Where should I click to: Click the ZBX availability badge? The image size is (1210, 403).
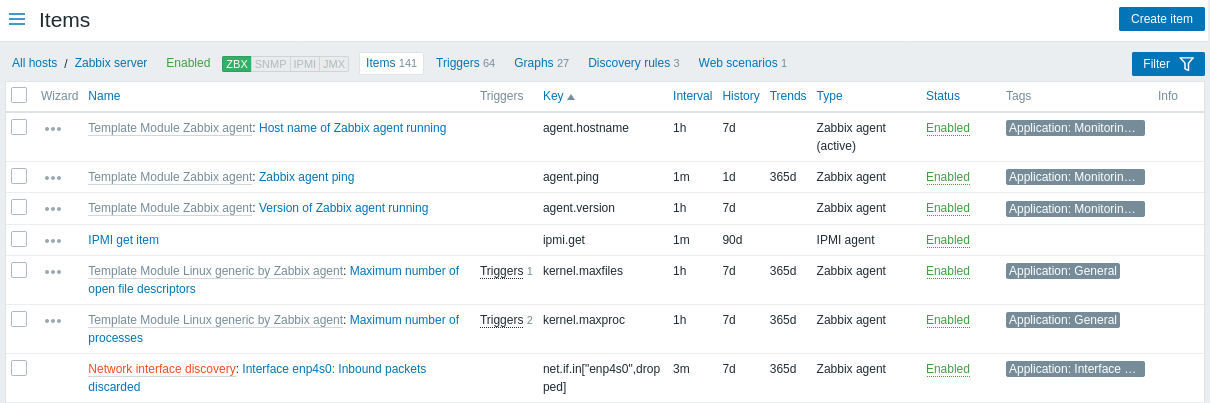pos(237,64)
